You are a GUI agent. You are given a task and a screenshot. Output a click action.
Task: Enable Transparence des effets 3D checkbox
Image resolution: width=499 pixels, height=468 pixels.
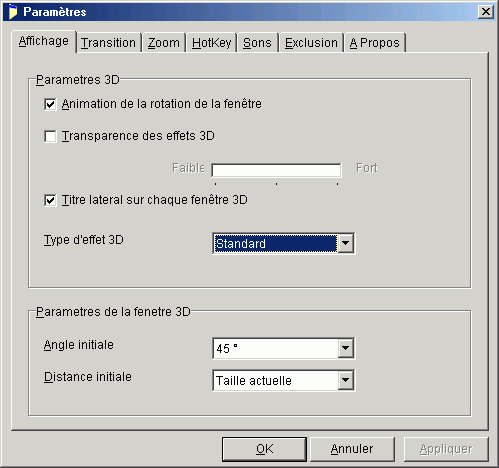[50, 136]
